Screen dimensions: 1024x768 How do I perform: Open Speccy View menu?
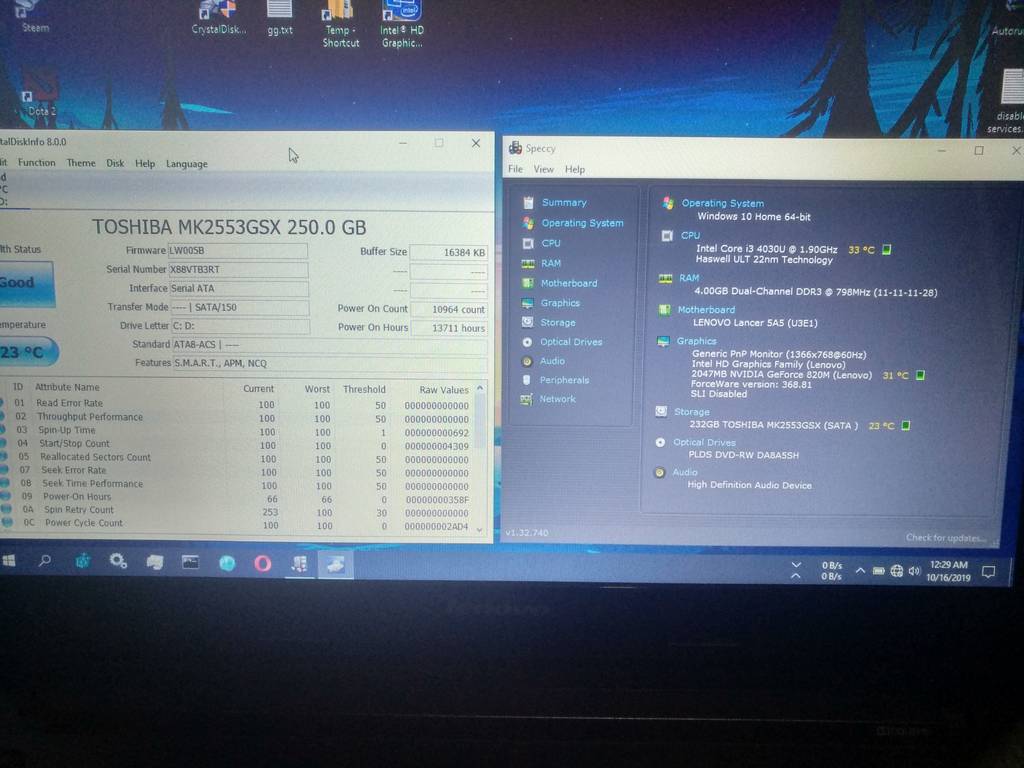pyautogui.click(x=543, y=169)
